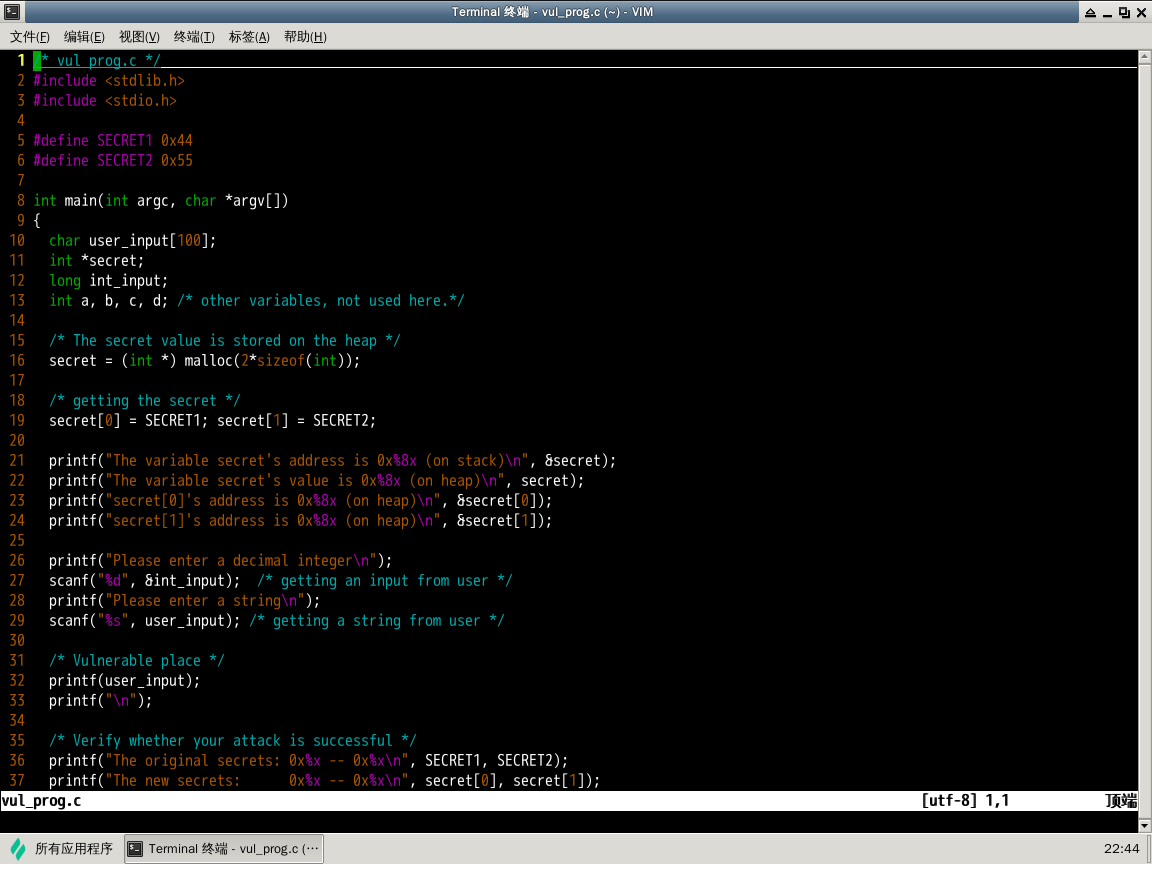Click the shade (roll up) window button
Screen dimensions: 1152x896
click(1090, 12)
